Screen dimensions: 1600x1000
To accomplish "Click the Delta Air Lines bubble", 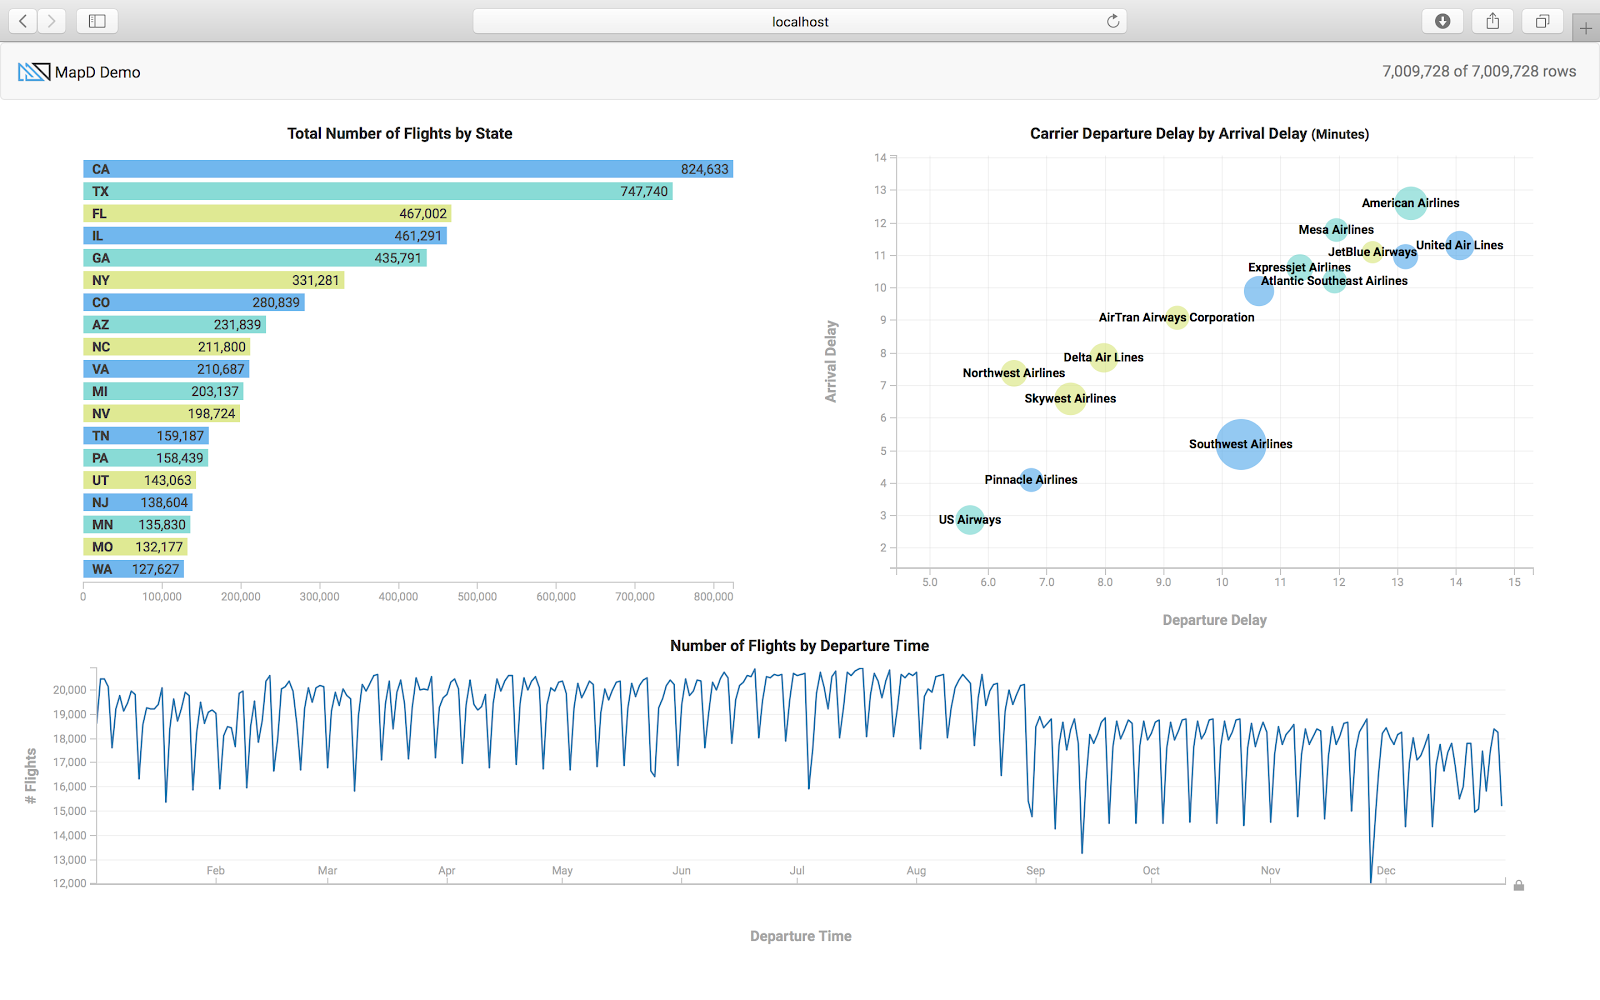I will (x=1104, y=357).
